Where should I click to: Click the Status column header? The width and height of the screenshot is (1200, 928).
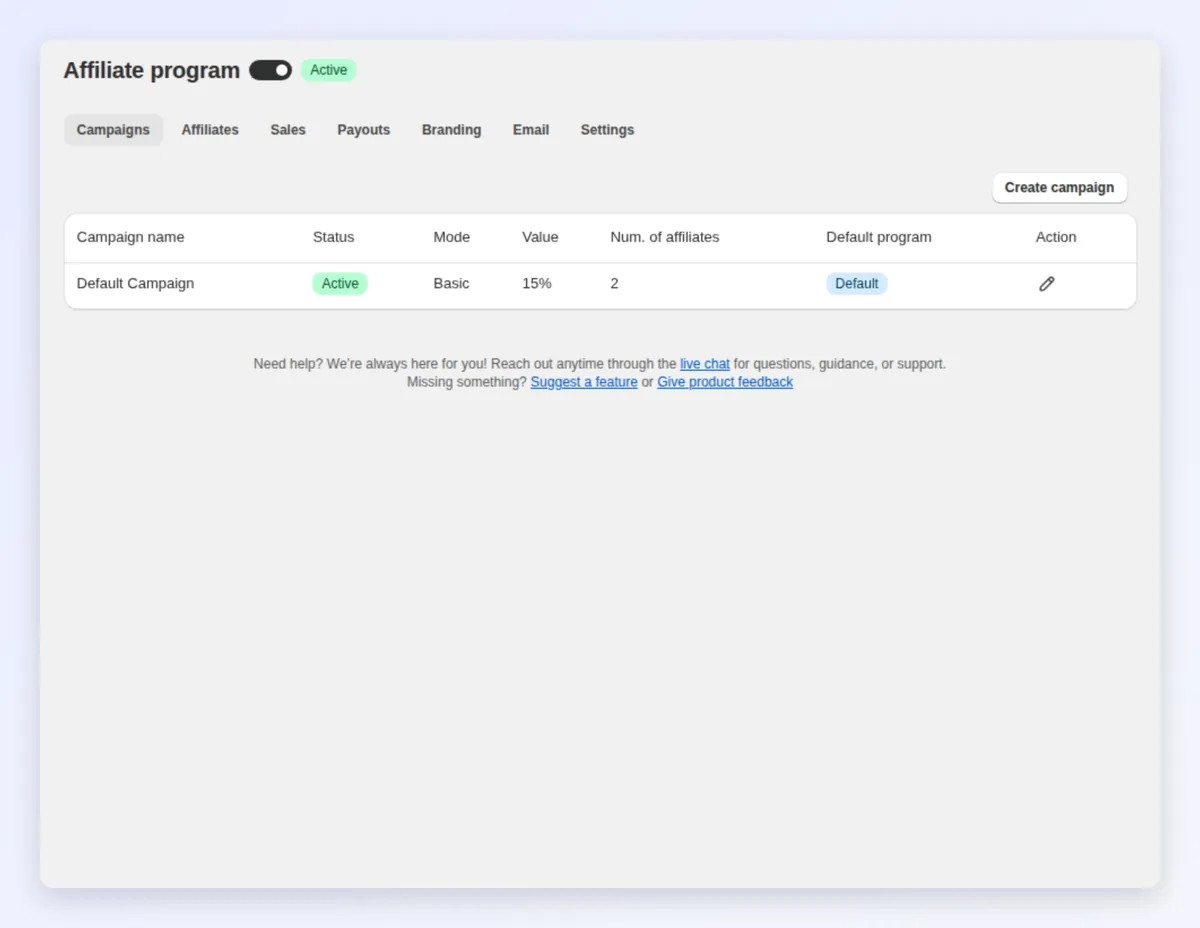[x=333, y=237]
